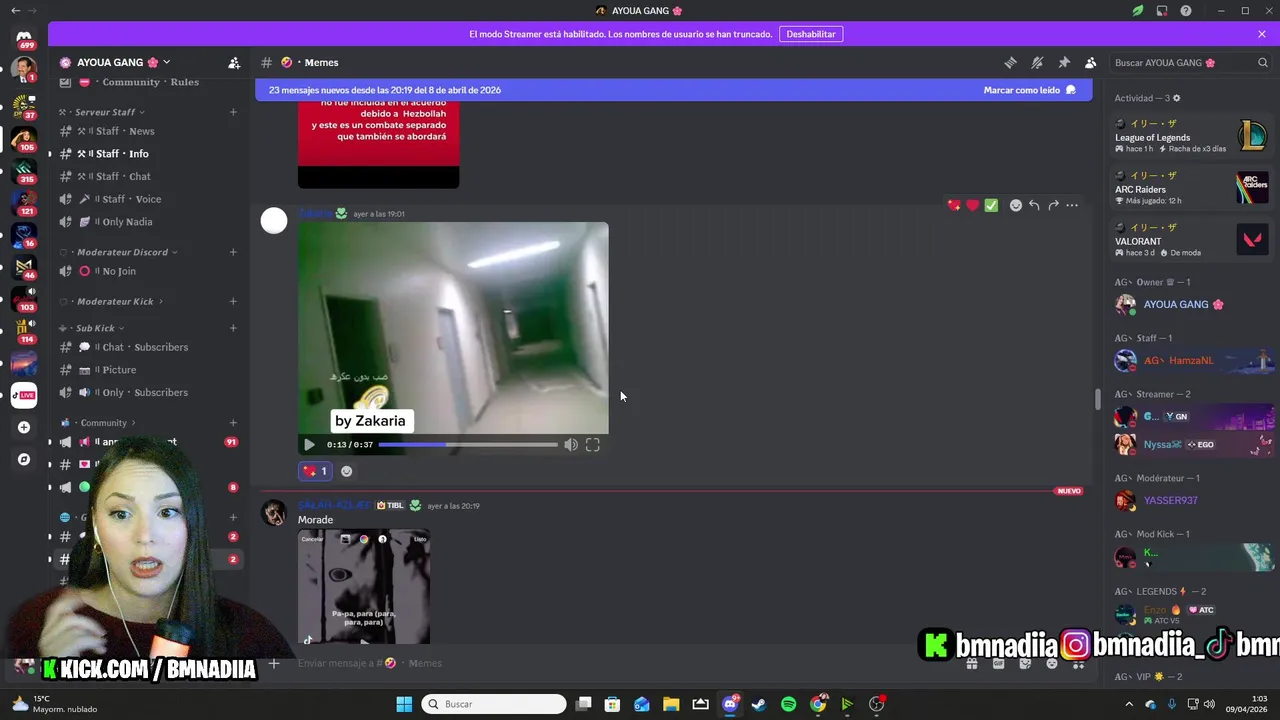Open YASSER937 moderator profile

coord(1192,500)
